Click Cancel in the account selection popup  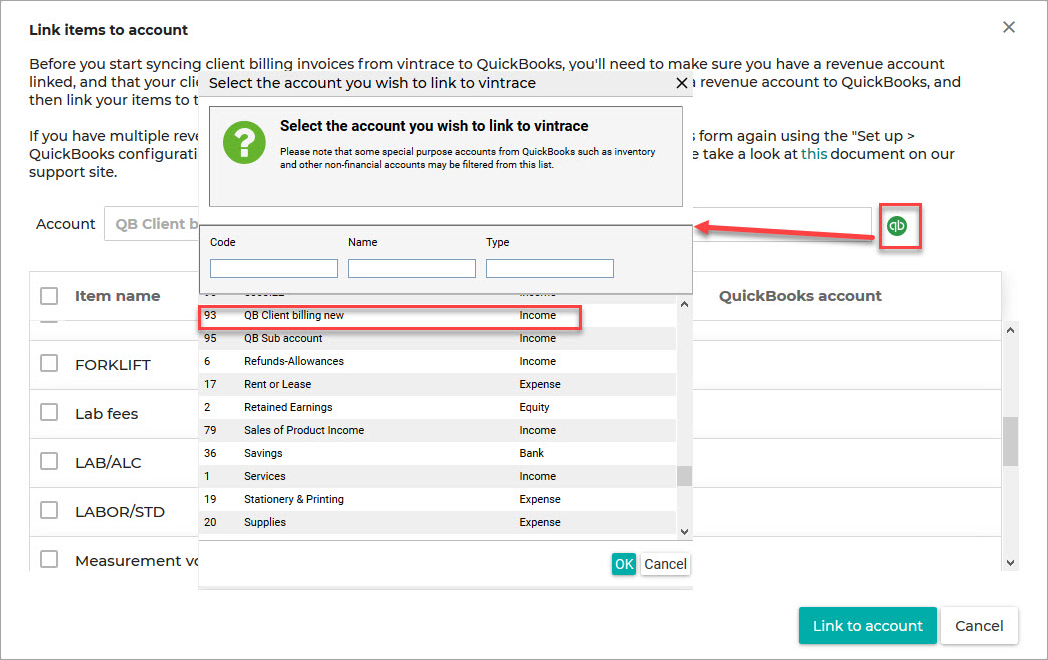[x=665, y=564]
